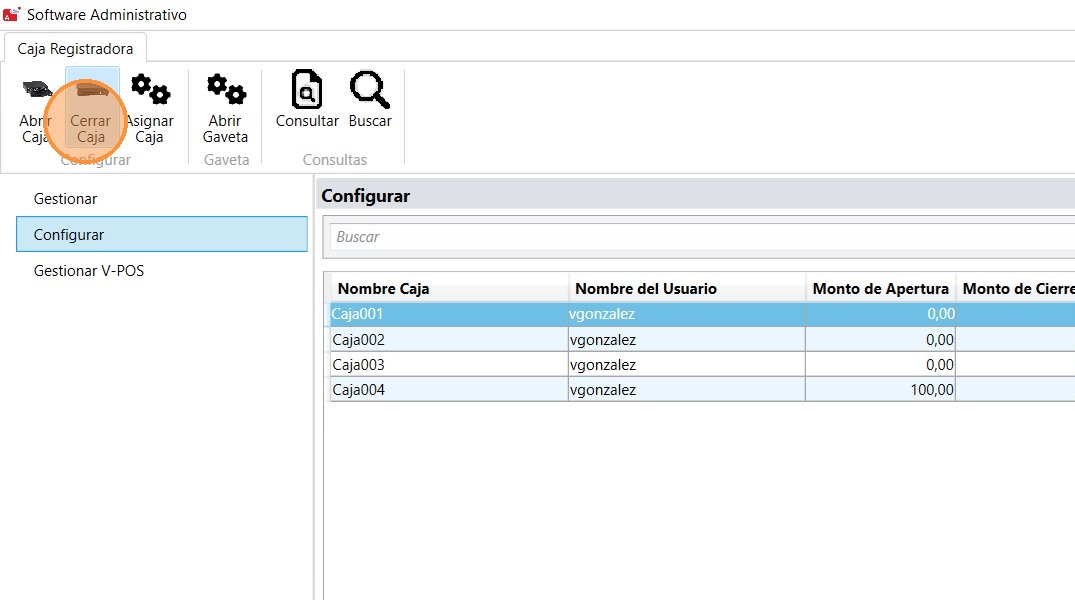Click the Cerrar Caja ribbon icon
Image resolution: width=1075 pixels, height=600 pixels.
coord(90,92)
